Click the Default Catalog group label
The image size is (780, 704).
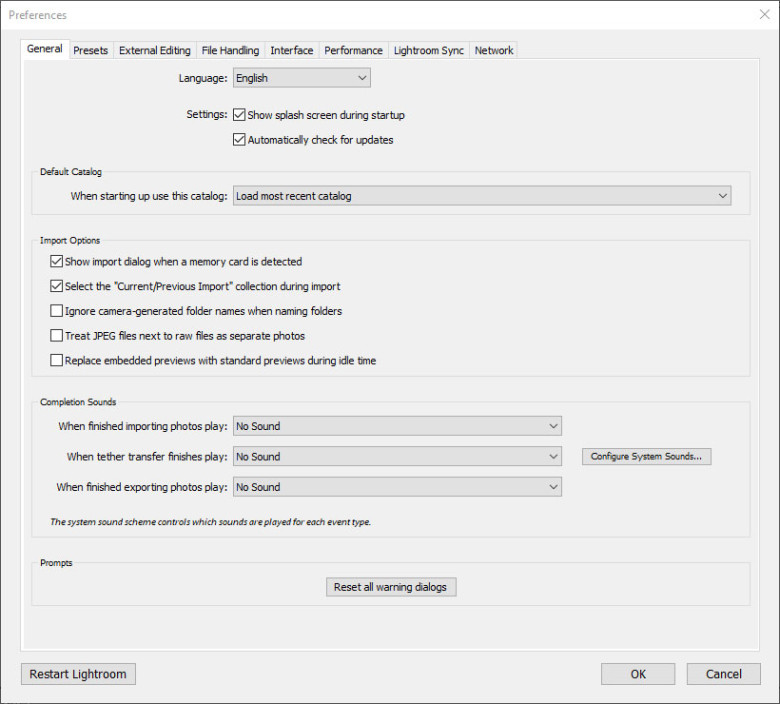pyautogui.click(x=71, y=172)
